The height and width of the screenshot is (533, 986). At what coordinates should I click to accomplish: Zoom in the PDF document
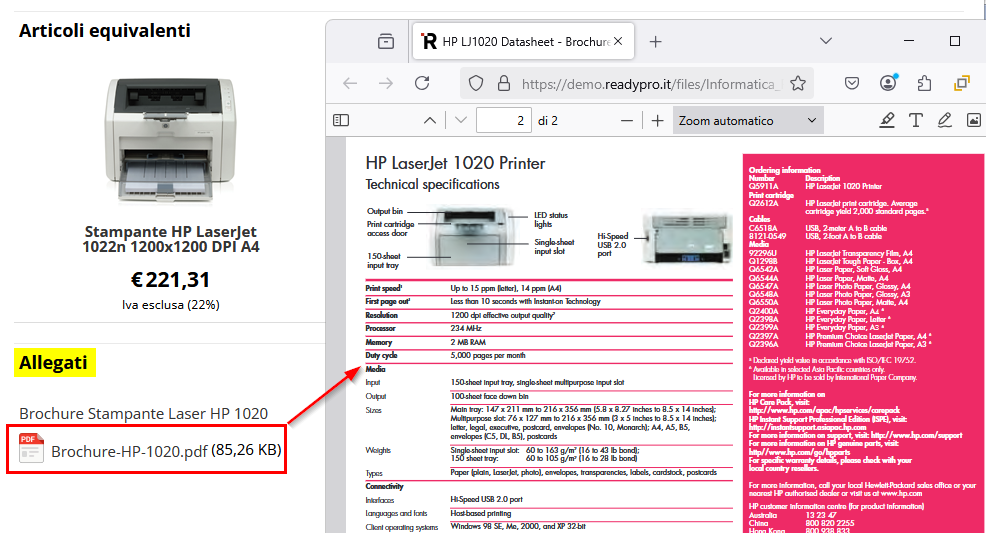click(657, 120)
